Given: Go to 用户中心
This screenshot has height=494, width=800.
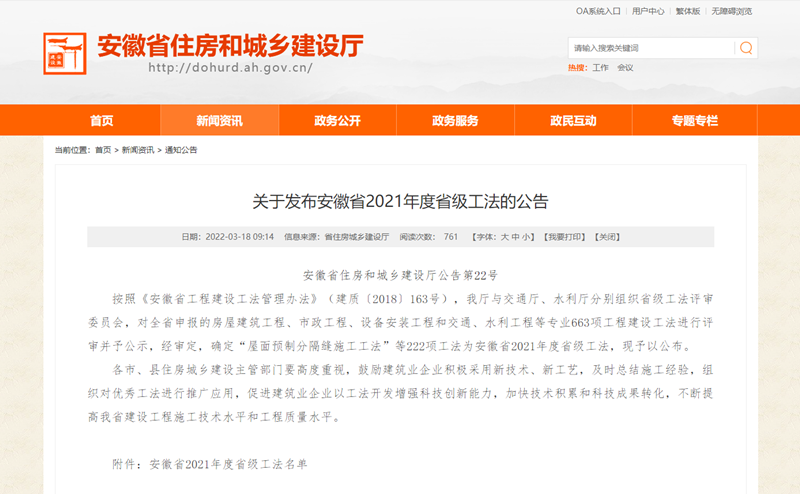Looking at the screenshot, I should click(x=648, y=11).
